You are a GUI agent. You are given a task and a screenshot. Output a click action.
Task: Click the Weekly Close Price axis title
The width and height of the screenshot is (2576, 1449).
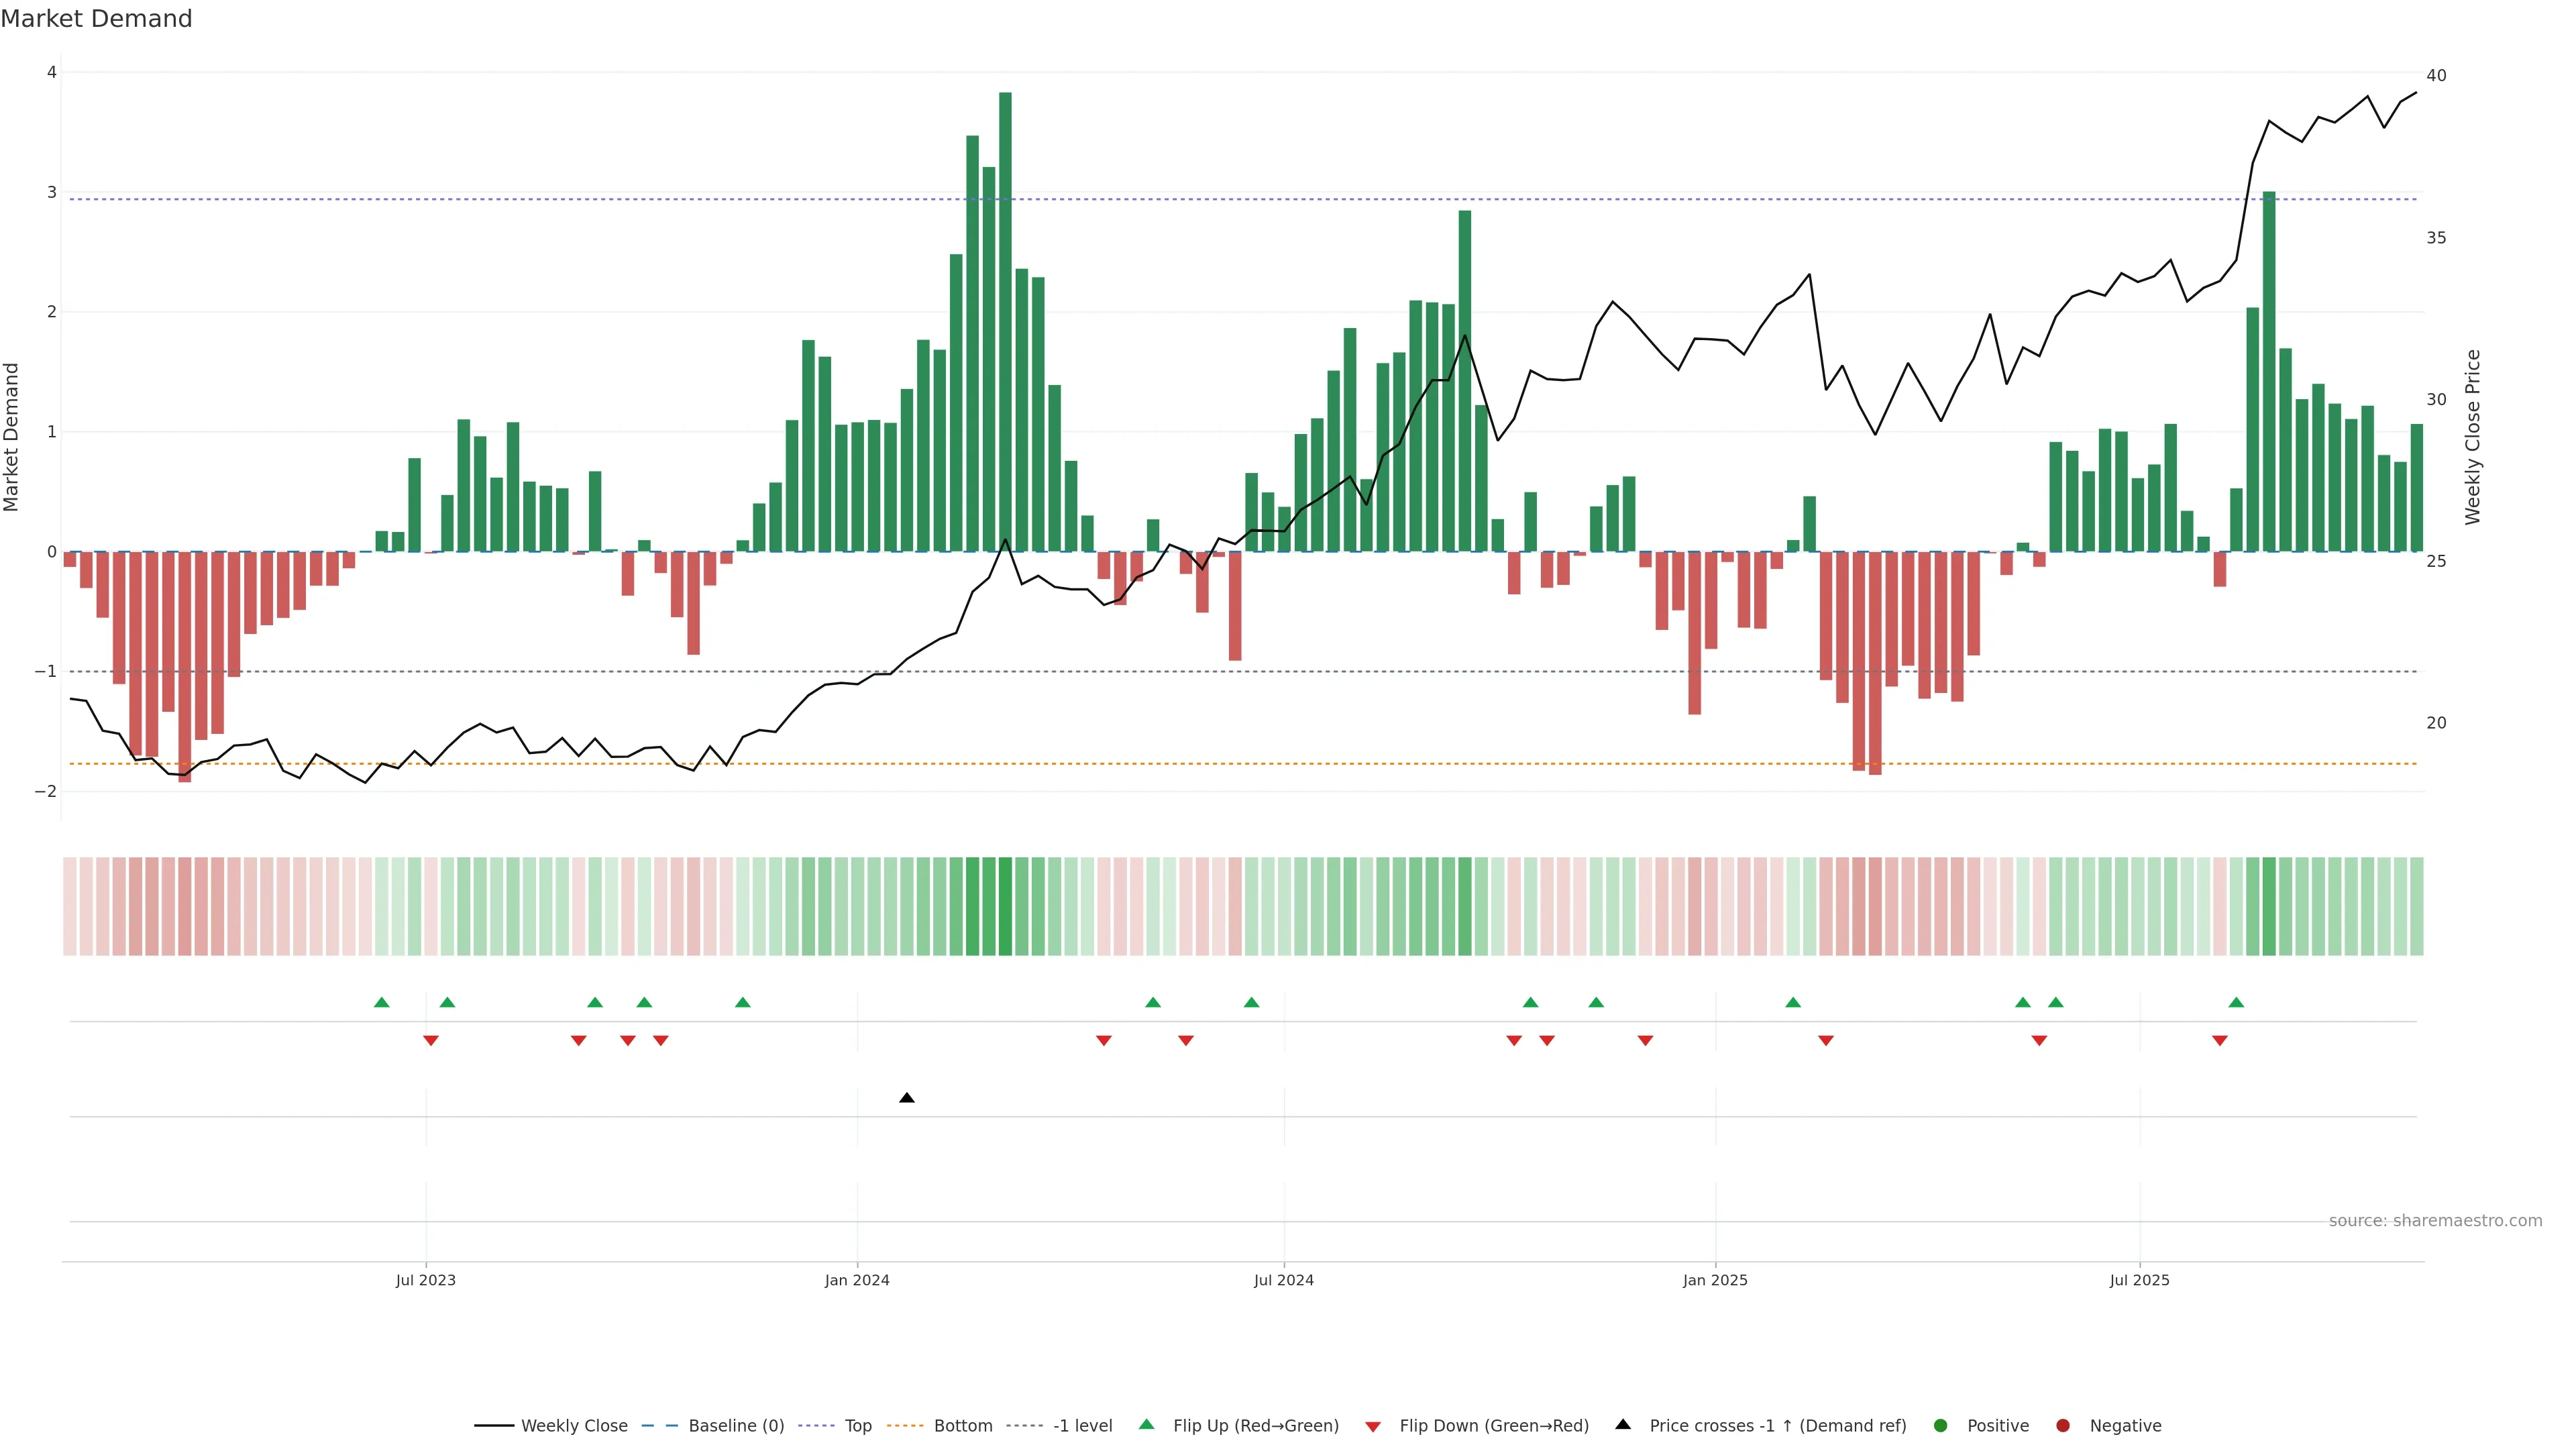click(x=2472, y=437)
